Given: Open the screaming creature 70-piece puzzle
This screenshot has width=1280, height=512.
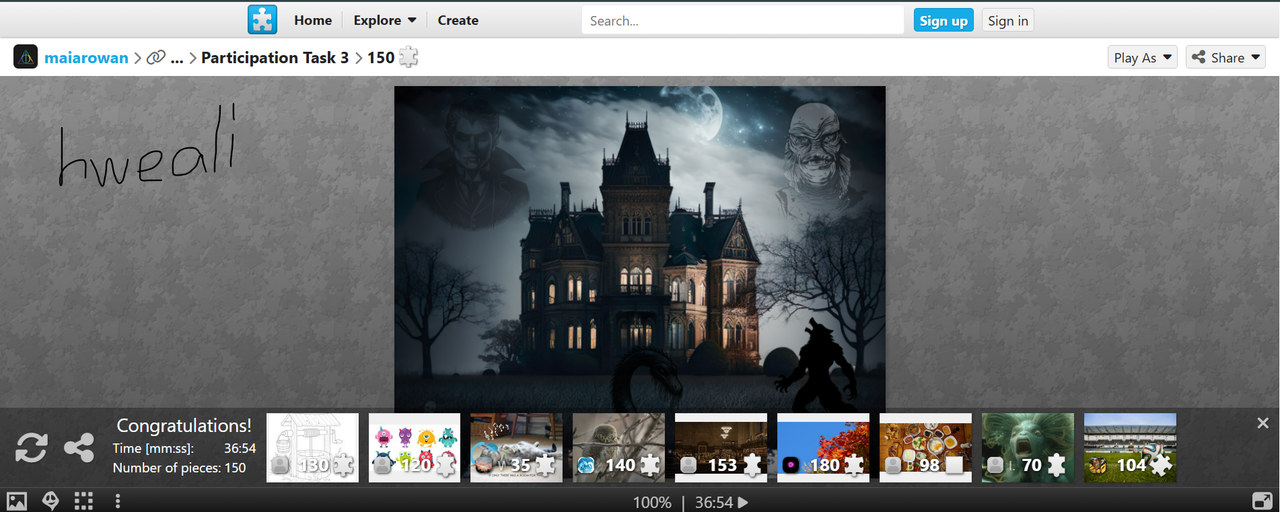Looking at the screenshot, I should pyautogui.click(x=1027, y=448).
